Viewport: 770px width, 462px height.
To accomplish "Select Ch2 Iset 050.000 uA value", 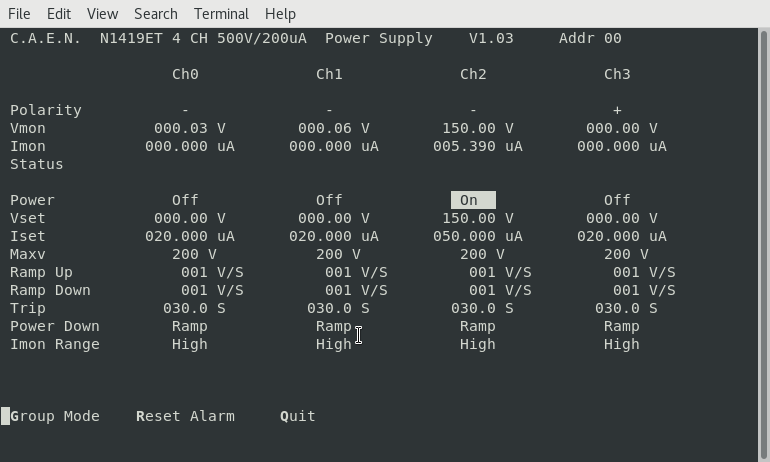I will click(x=478, y=237).
